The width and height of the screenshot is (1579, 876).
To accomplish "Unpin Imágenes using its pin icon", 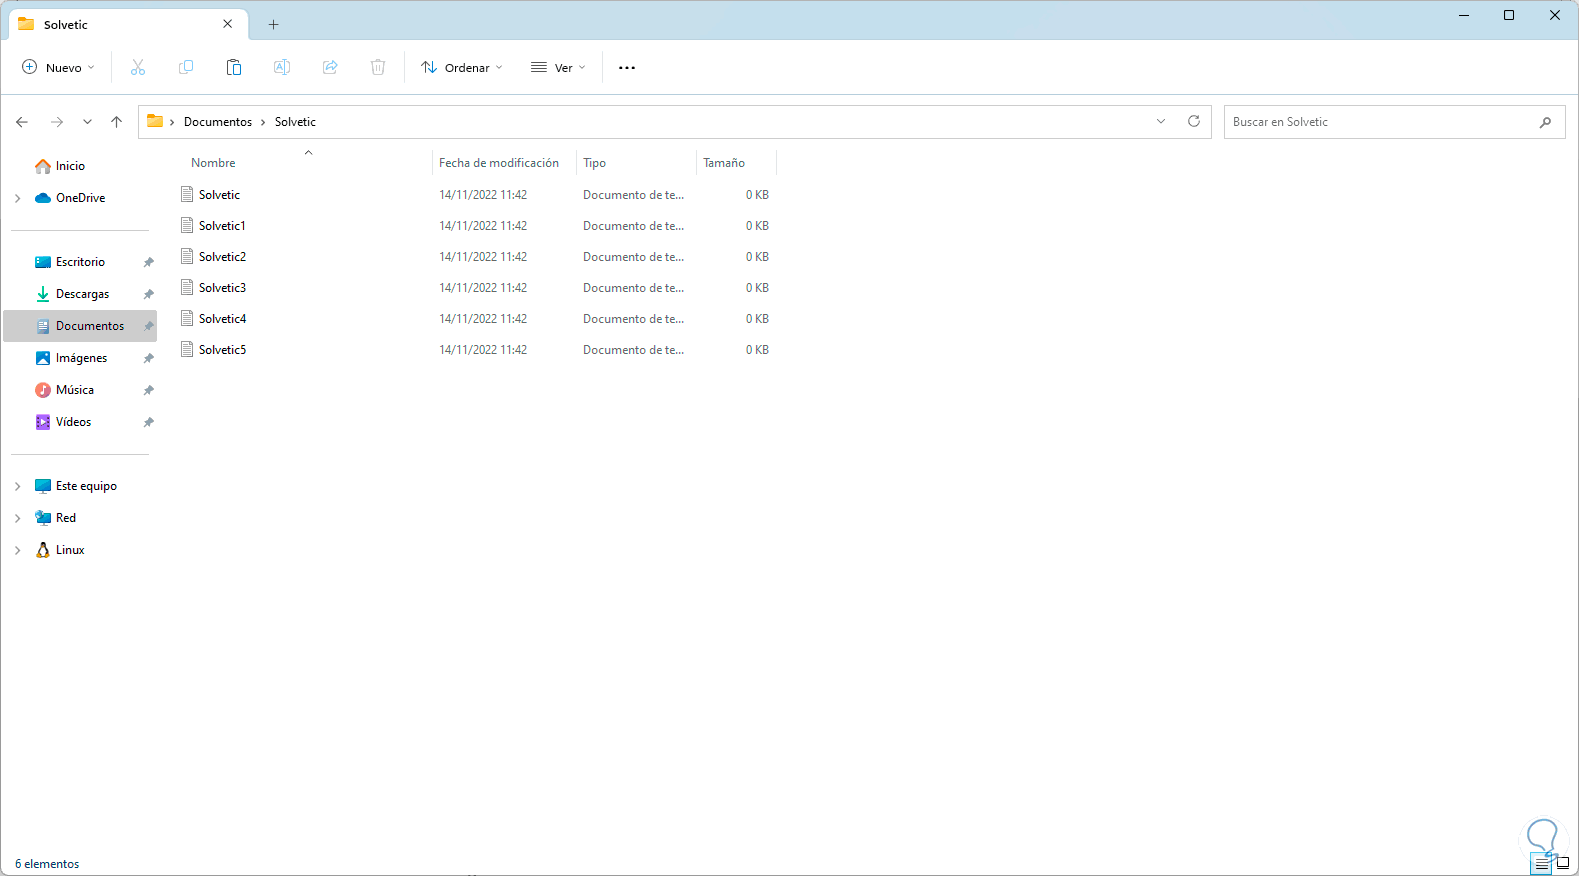I will 148,358.
